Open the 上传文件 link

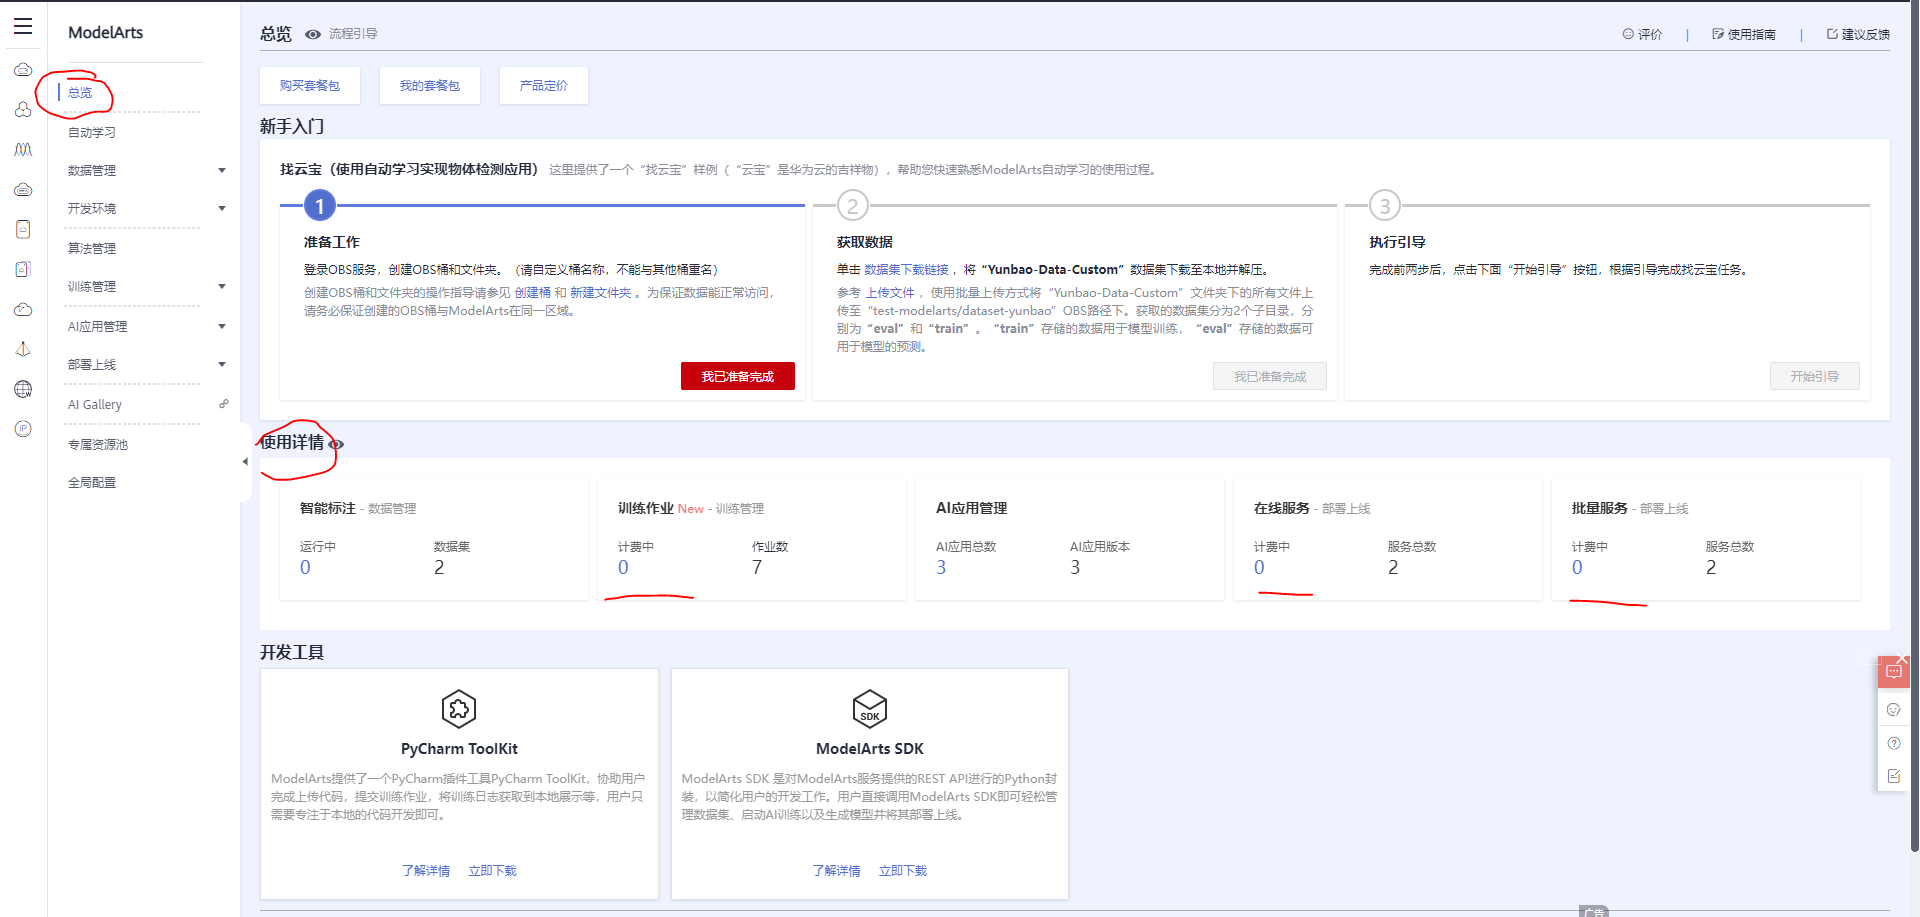click(x=890, y=293)
